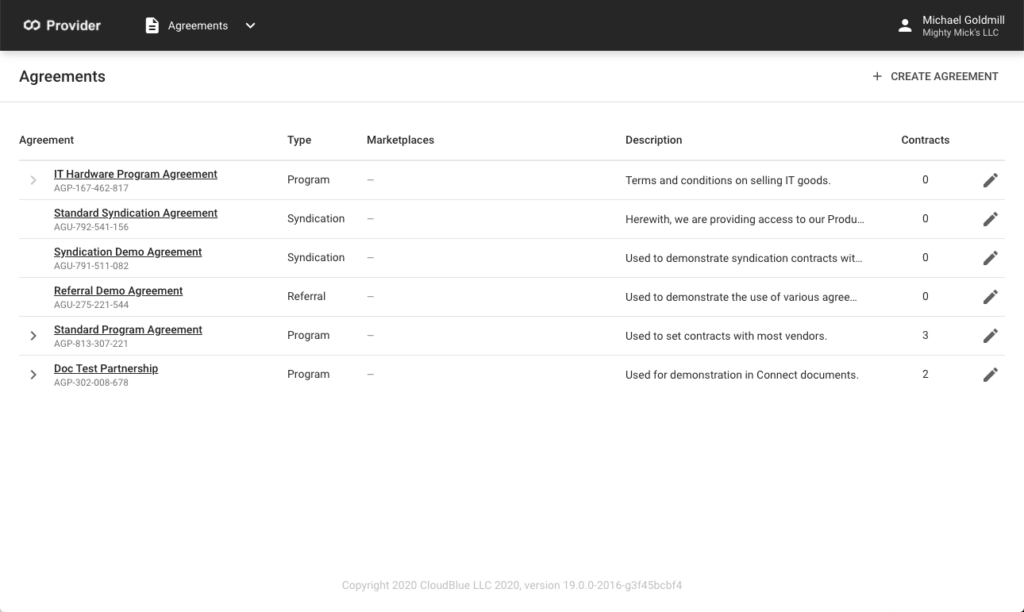This screenshot has width=1024, height=612.
Task: Edit Syndication Demo Agreement with pencil icon
Action: coord(990,258)
